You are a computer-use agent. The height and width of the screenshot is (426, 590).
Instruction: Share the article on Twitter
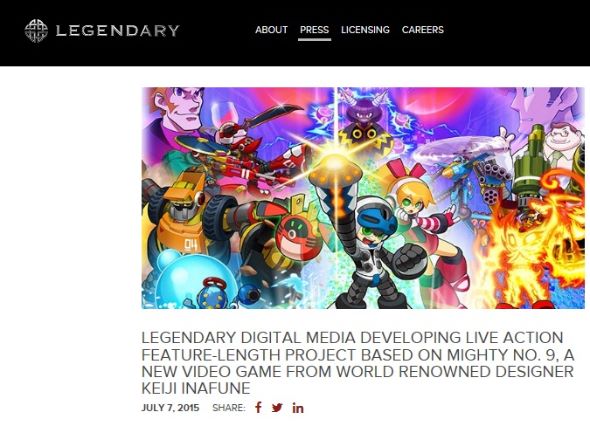277,408
